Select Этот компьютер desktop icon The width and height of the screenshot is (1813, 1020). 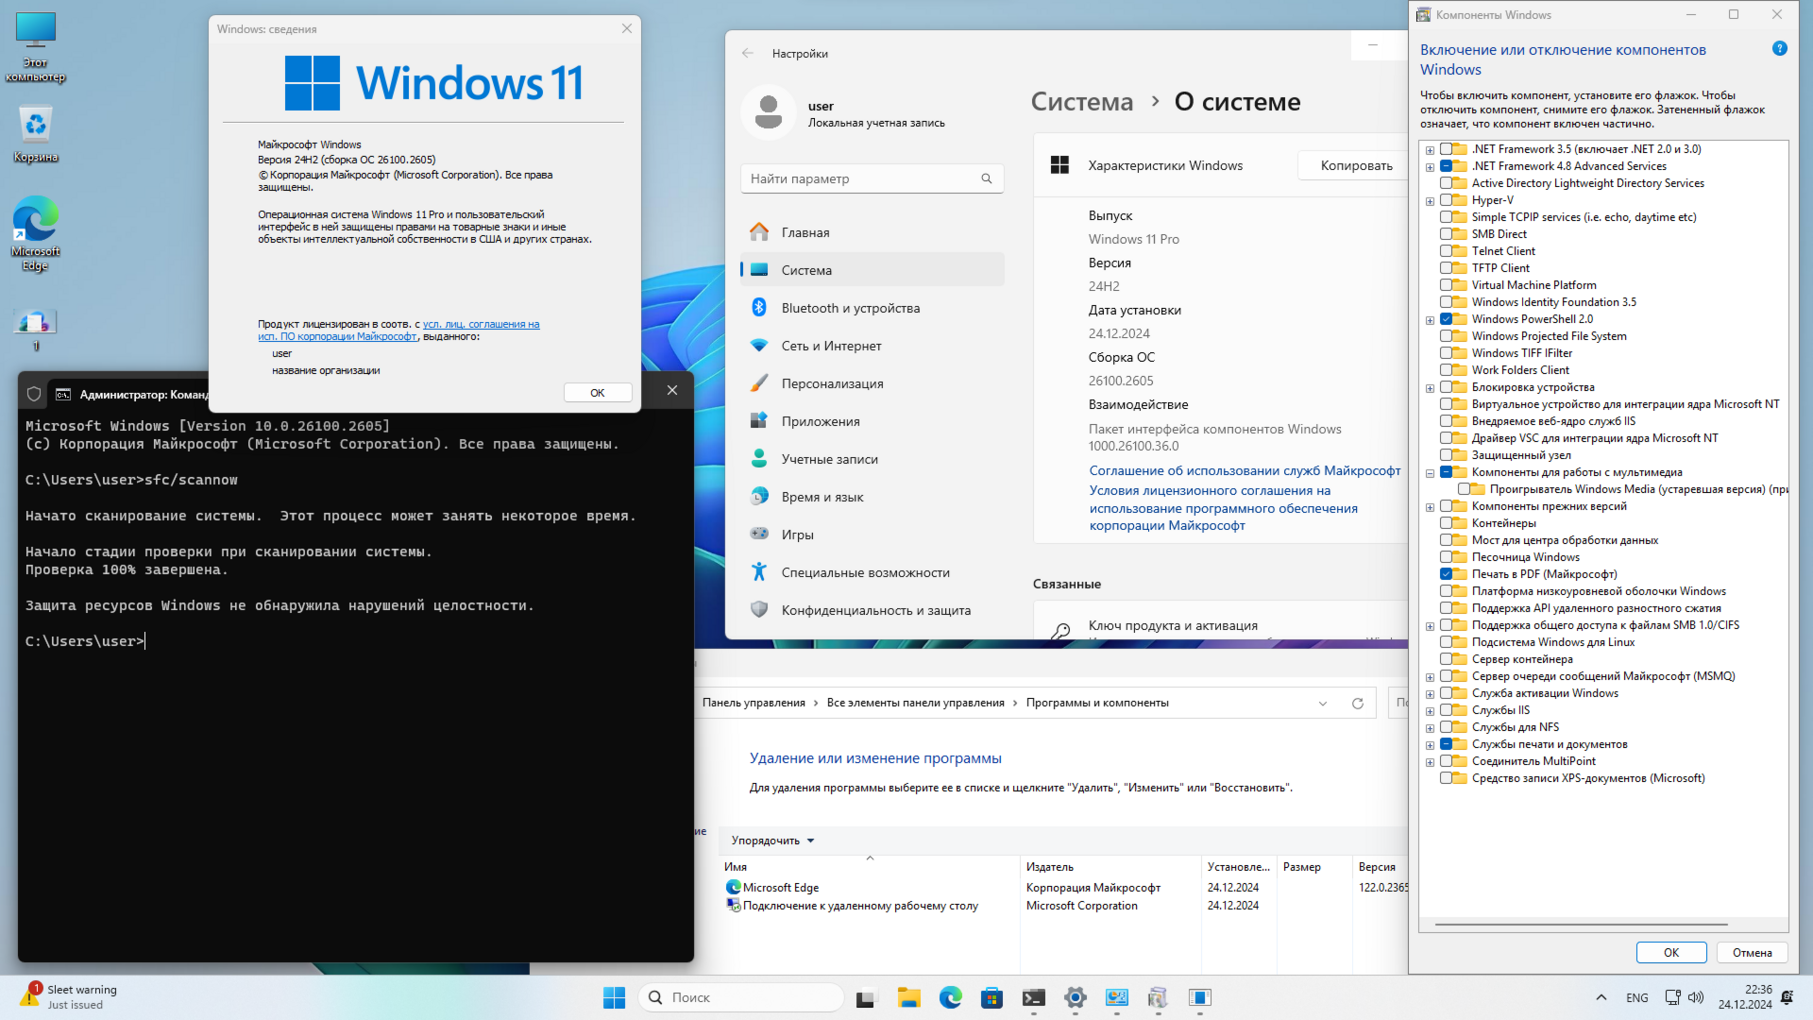point(36,47)
